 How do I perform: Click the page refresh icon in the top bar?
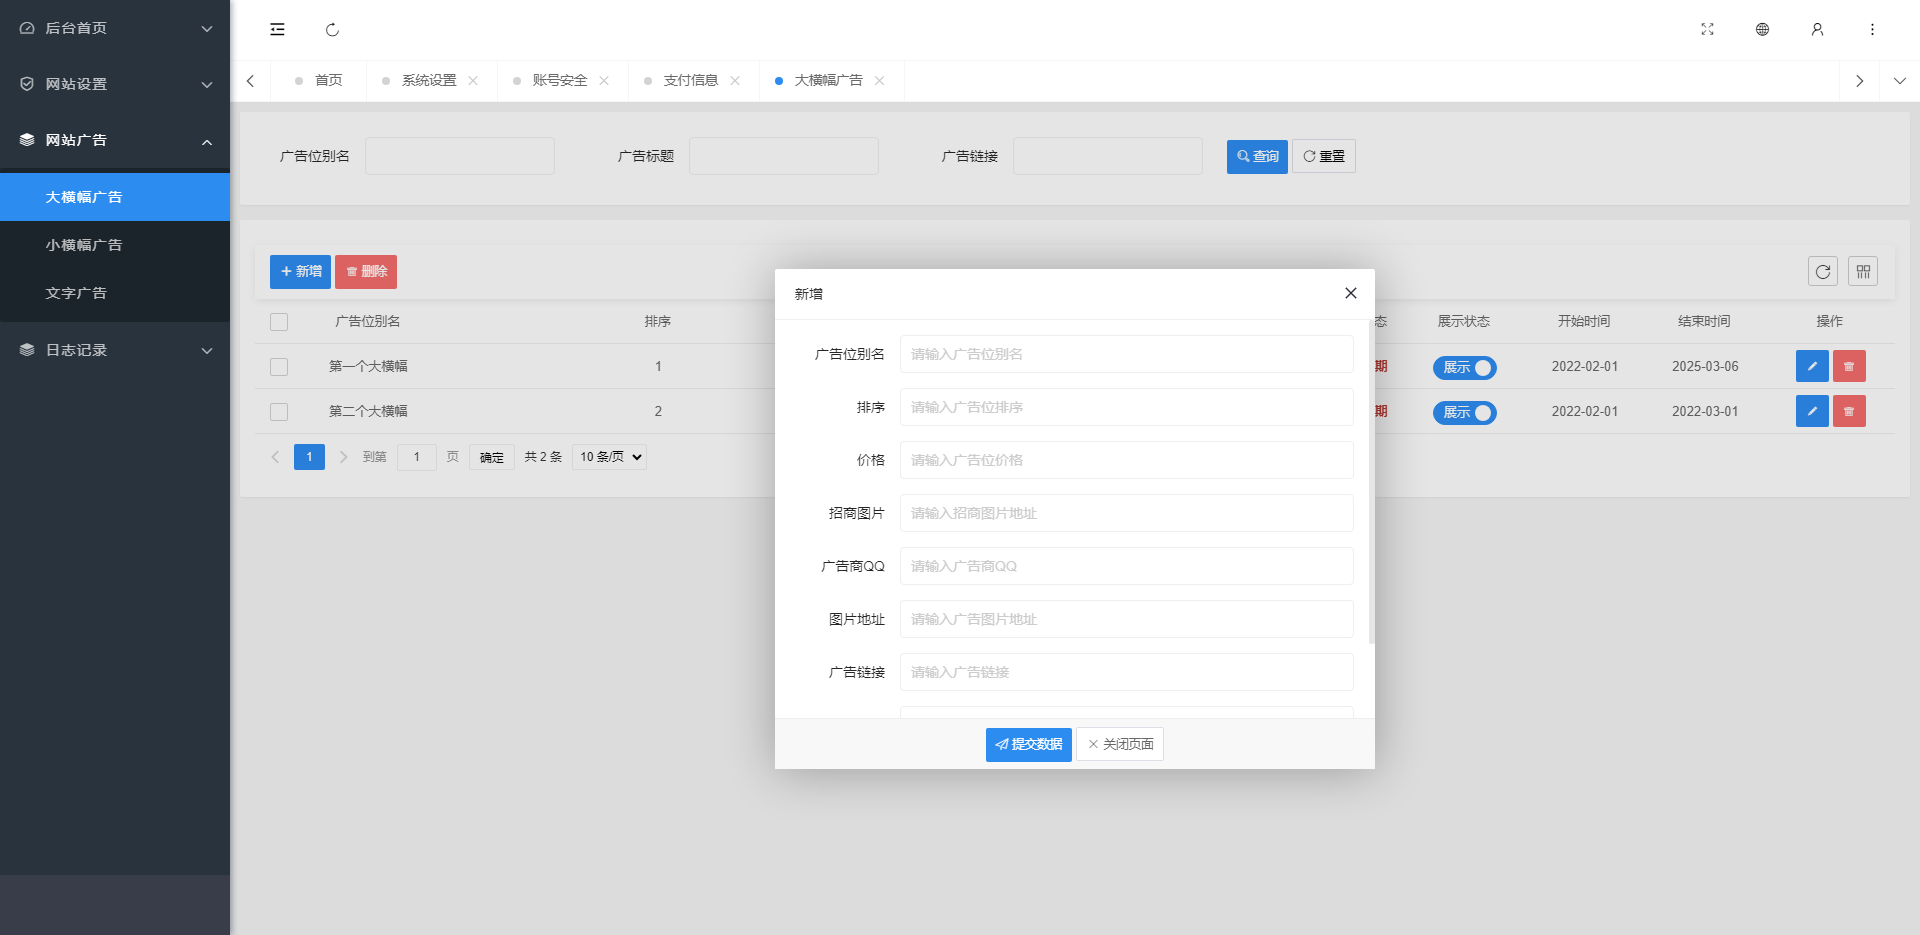(x=332, y=29)
